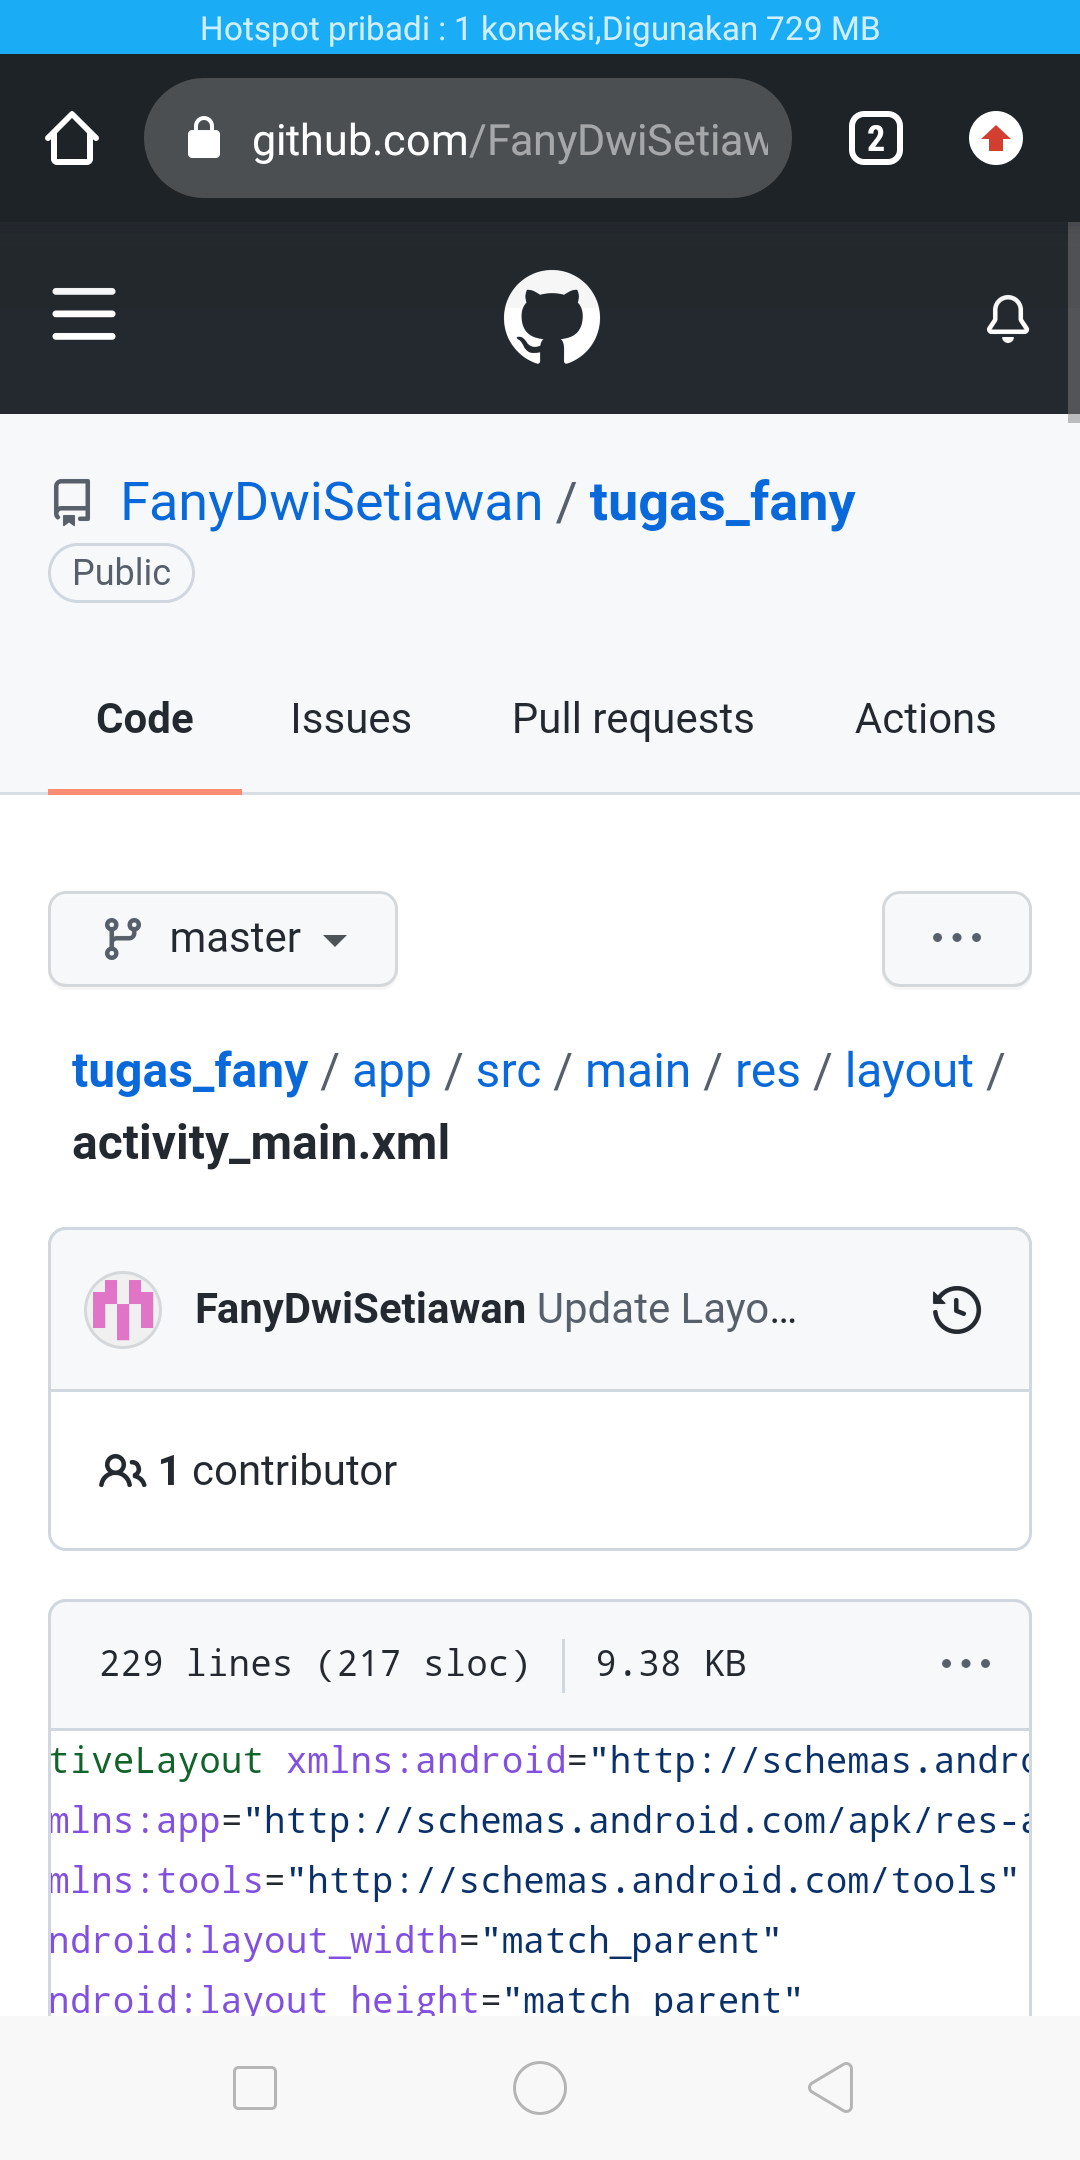Open the master branch dropdown
The image size is (1080, 2160).
222,938
